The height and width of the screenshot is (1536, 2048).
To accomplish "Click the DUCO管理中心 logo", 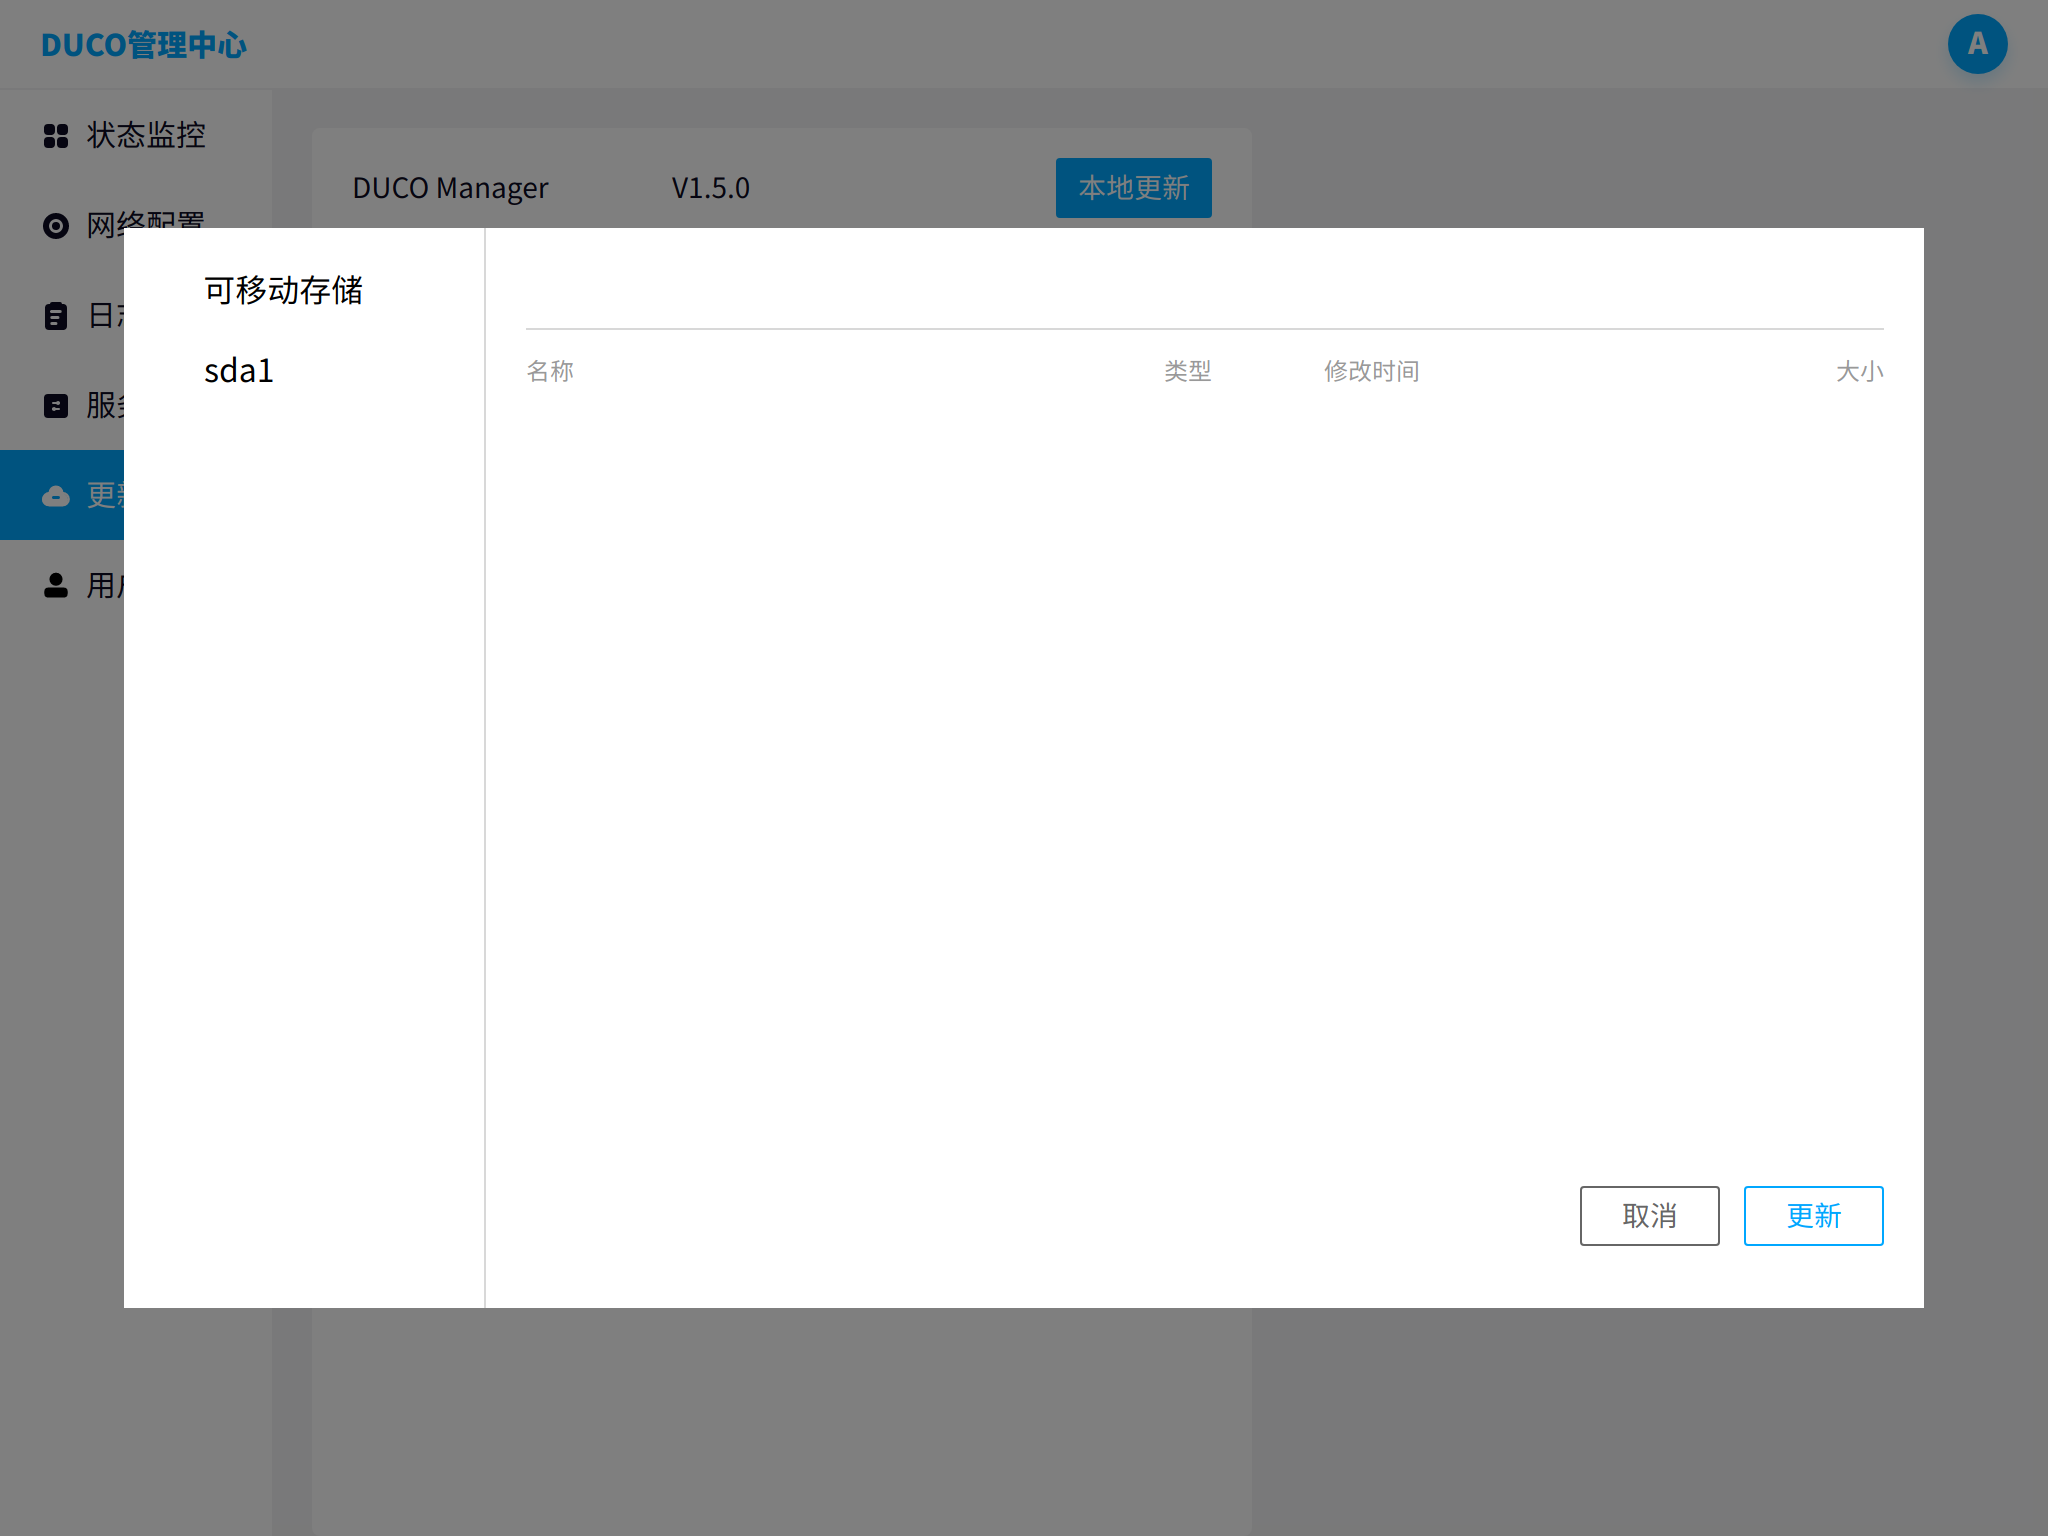I will tap(144, 45).
